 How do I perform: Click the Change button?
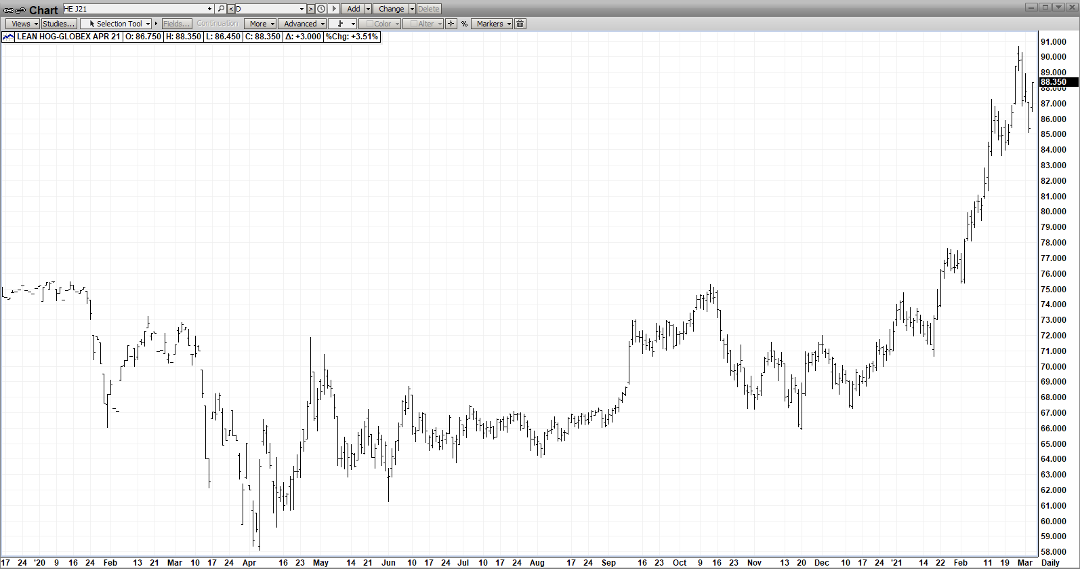pyautogui.click(x=390, y=9)
